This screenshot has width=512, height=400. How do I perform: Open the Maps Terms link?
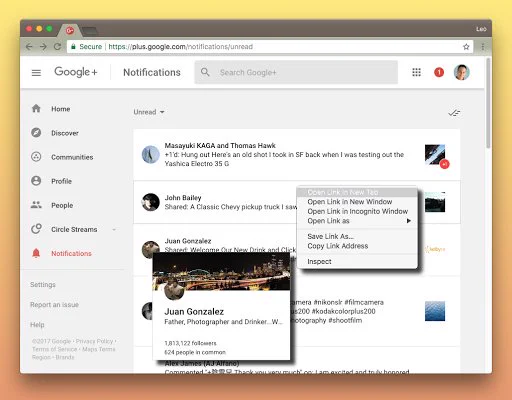[x=99, y=349]
